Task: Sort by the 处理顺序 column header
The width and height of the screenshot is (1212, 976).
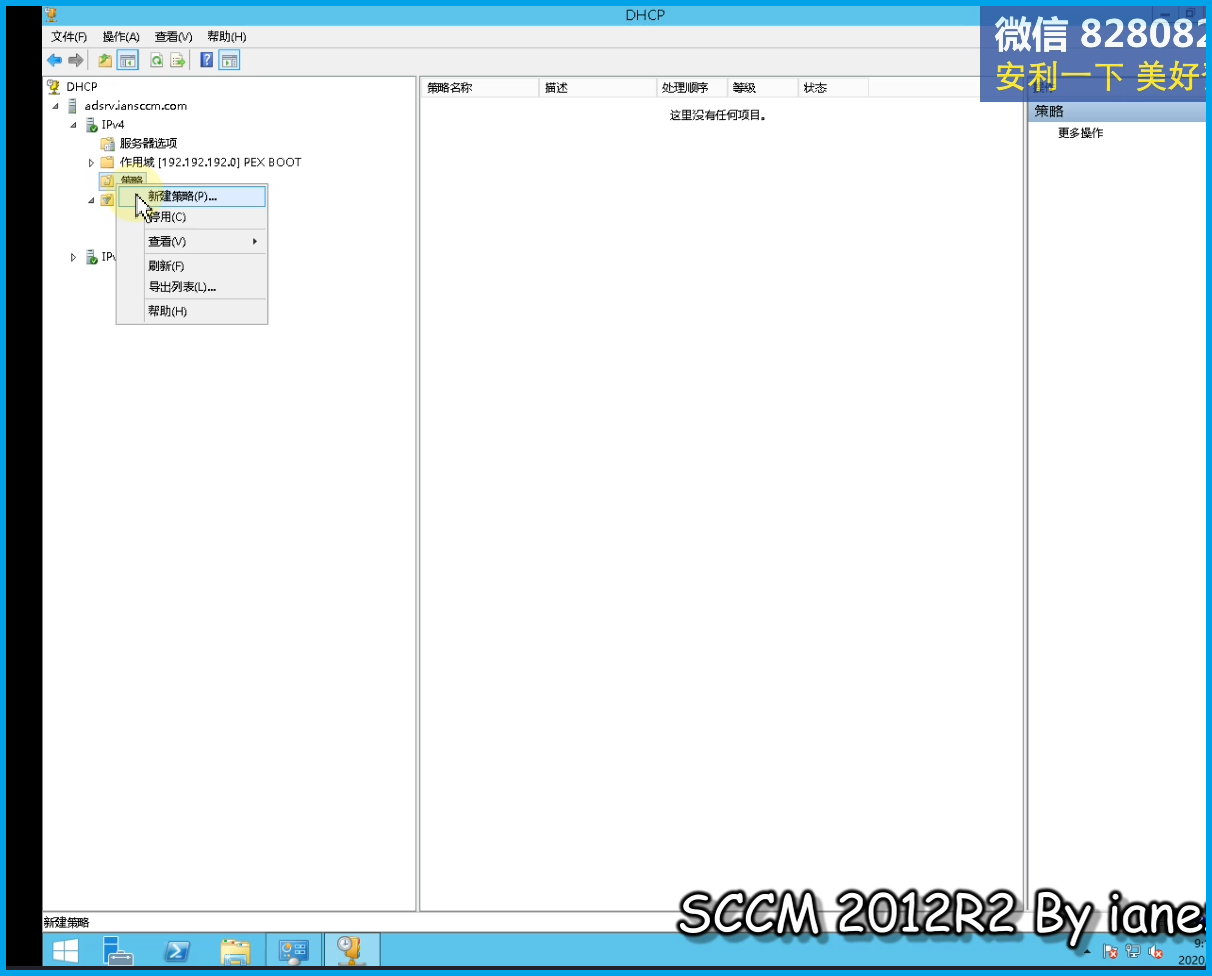Action: point(691,88)
